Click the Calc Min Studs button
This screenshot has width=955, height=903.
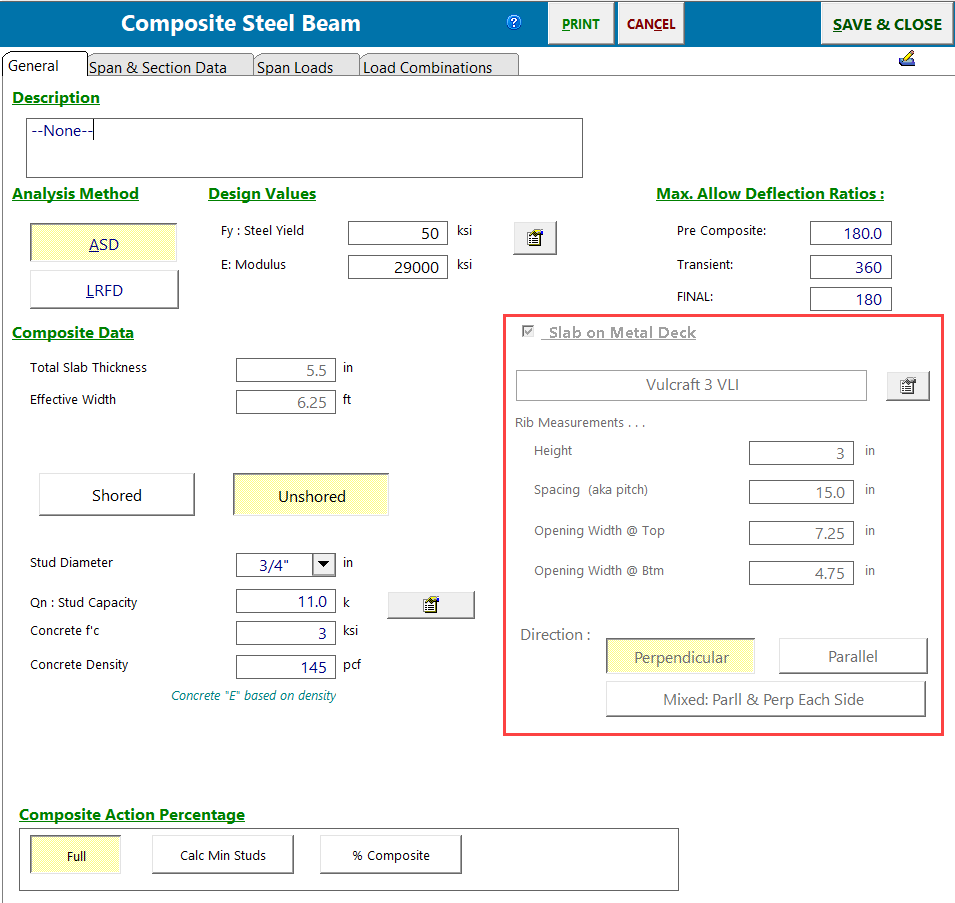pyautogui.click(x=223, y=855)
